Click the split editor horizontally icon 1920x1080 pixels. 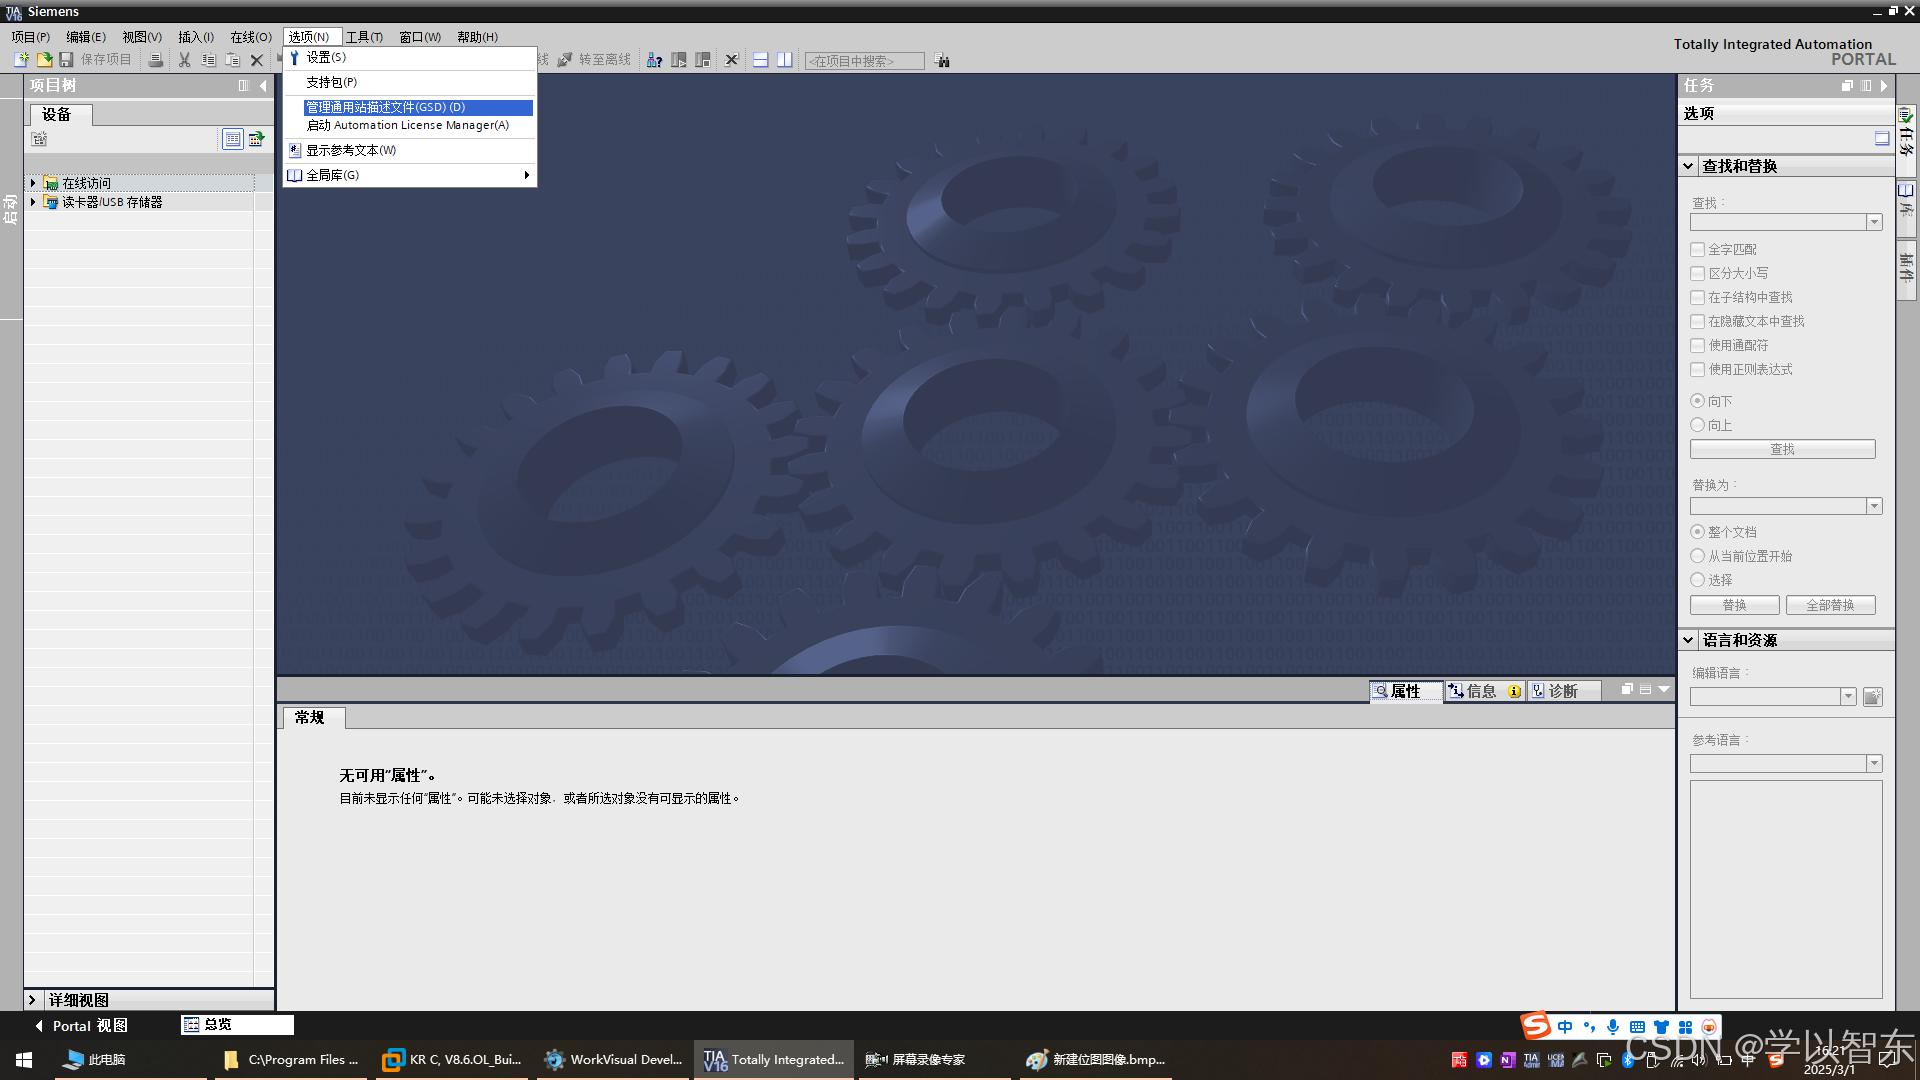760,60
